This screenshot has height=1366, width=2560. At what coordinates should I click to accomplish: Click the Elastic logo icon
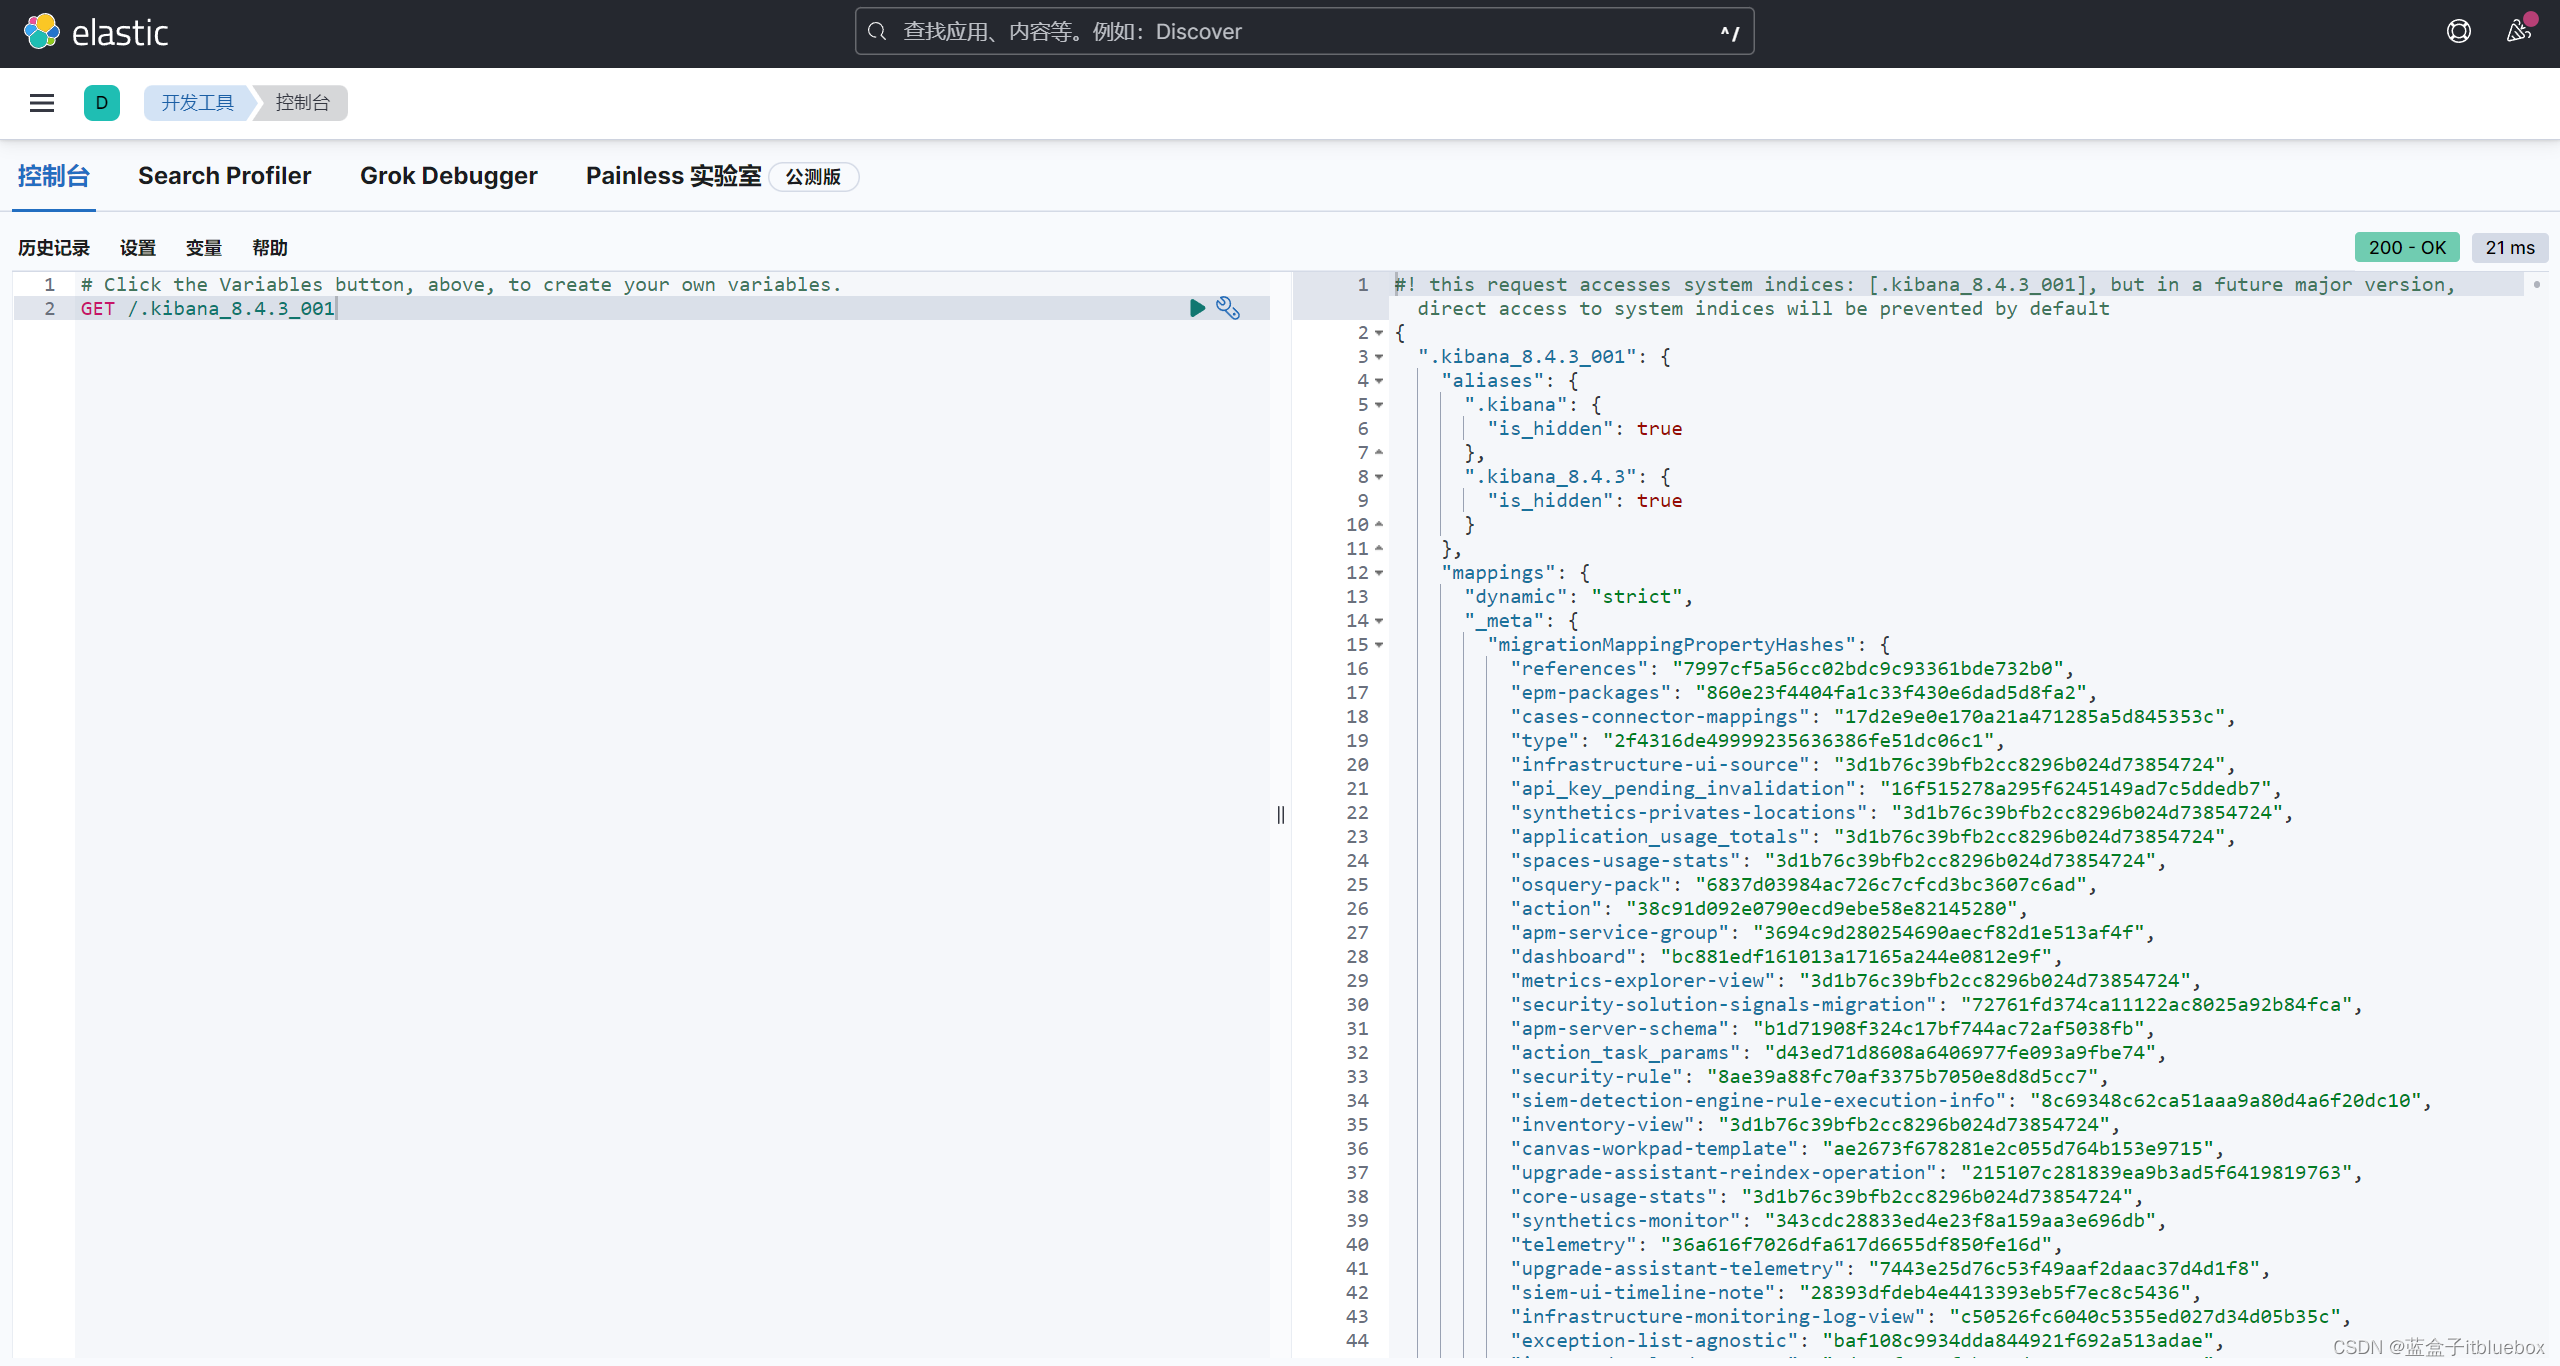click(x=42, y=32)
